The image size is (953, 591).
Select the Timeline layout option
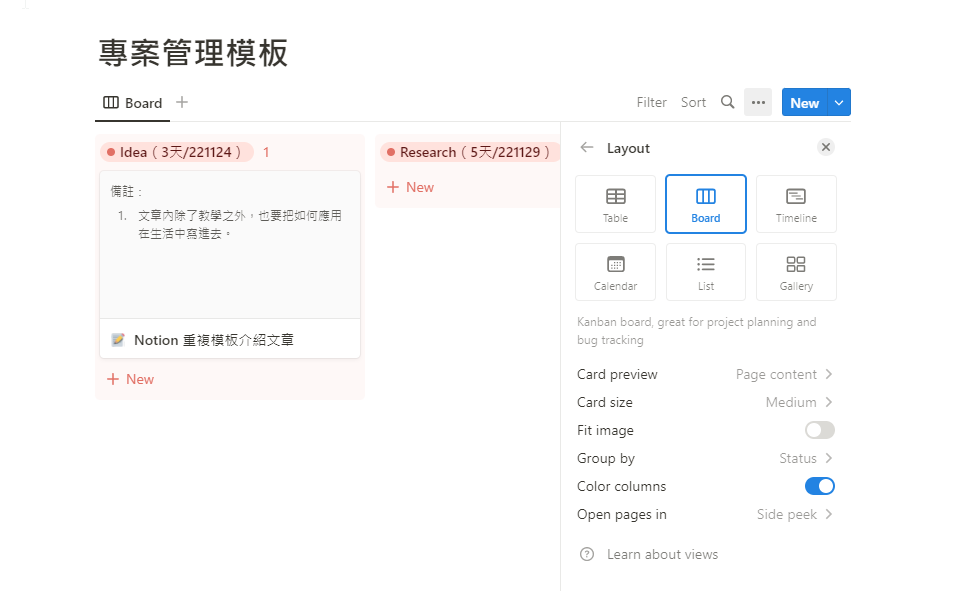click(x=796, y=204)
